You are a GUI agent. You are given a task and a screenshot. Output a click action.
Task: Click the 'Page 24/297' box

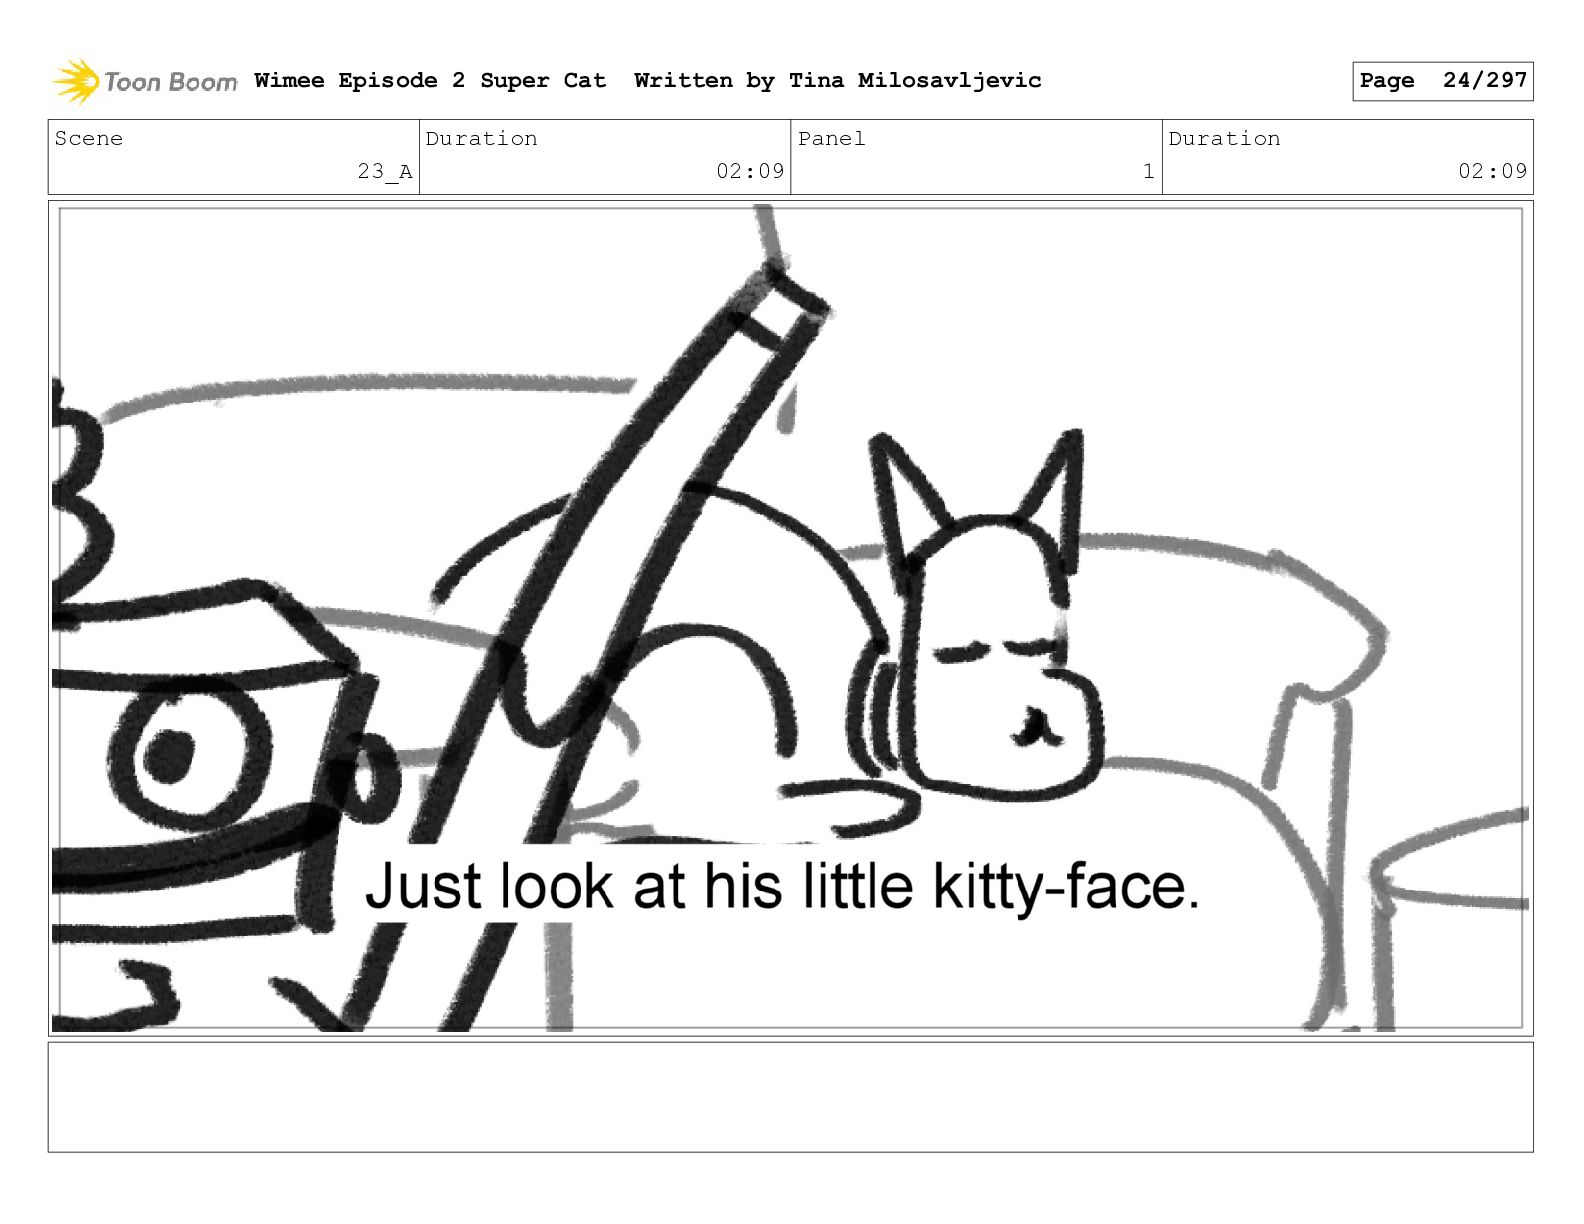(1442, 81)
